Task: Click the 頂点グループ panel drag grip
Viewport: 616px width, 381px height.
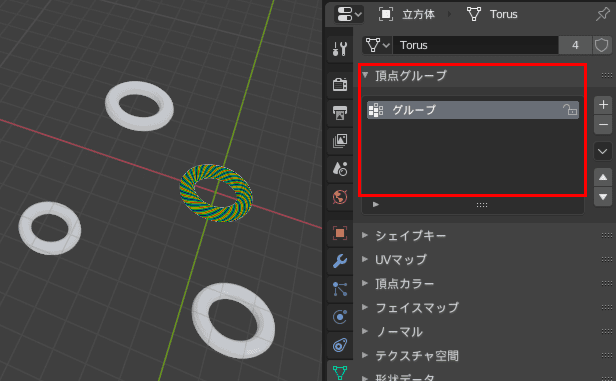Action: point(607,75)
